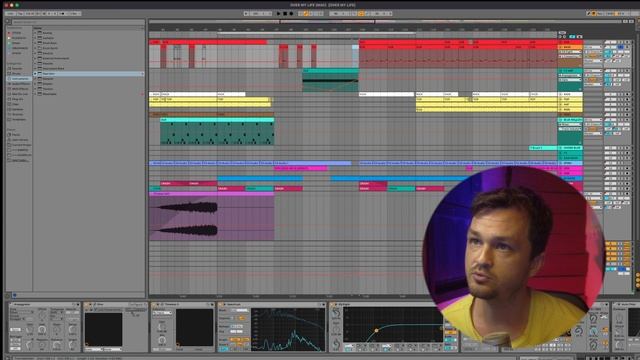Viewport: 640px width, 360px height.
Task: Start playback with the Play button
Action: pyautogui.click(x=278, y=13)
